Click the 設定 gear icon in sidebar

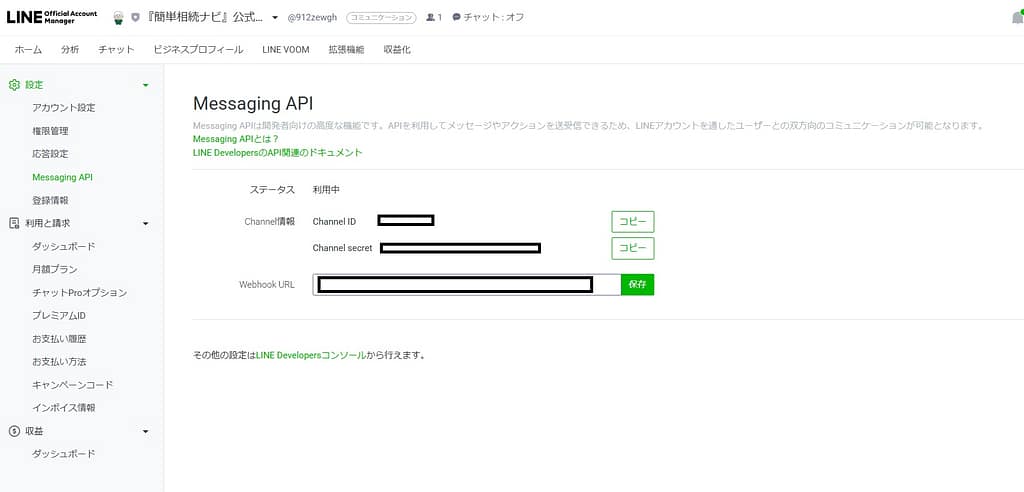(x=14, y=85)
